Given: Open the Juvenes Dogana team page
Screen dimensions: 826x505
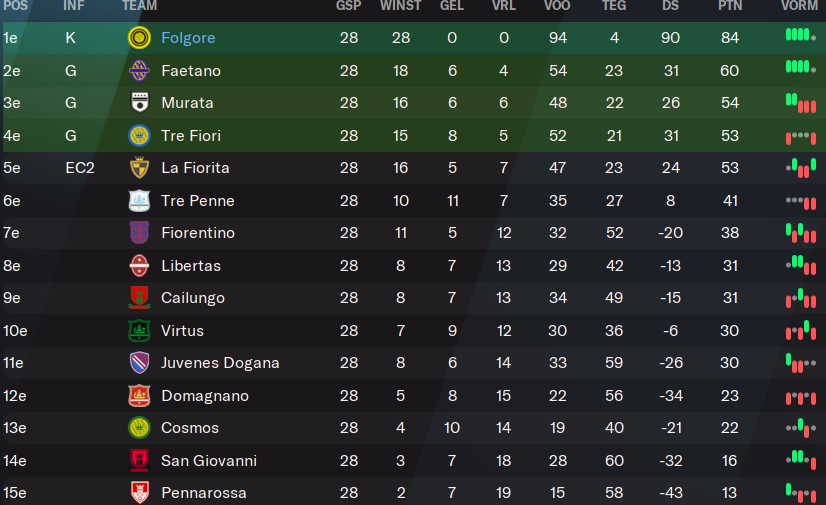Looking at the screenshot, I should click(x=220, y=363).
